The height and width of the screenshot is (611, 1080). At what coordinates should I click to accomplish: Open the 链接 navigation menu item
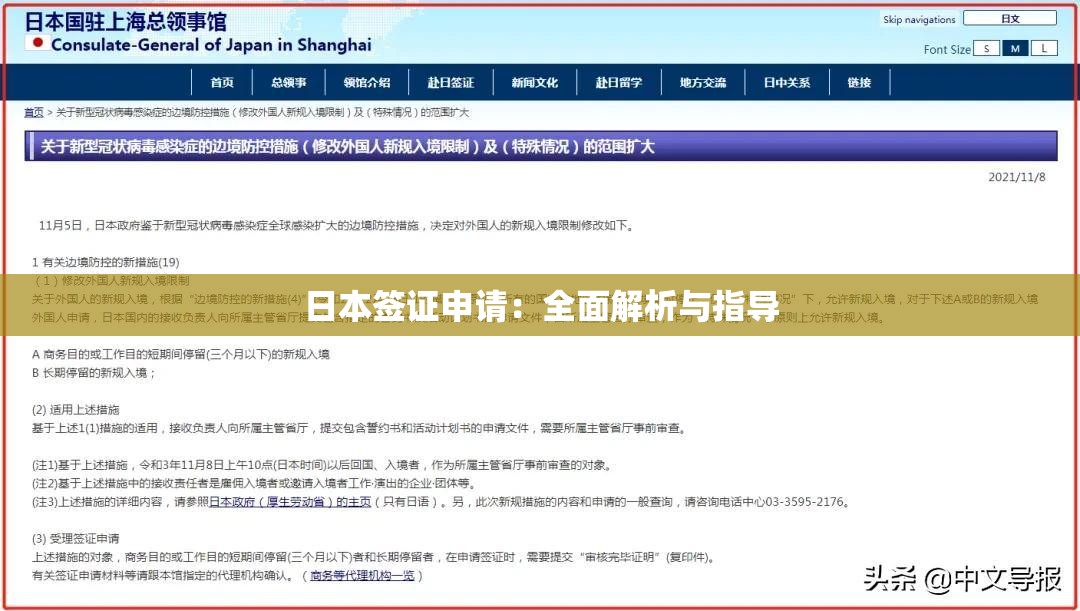click(860, 82)
